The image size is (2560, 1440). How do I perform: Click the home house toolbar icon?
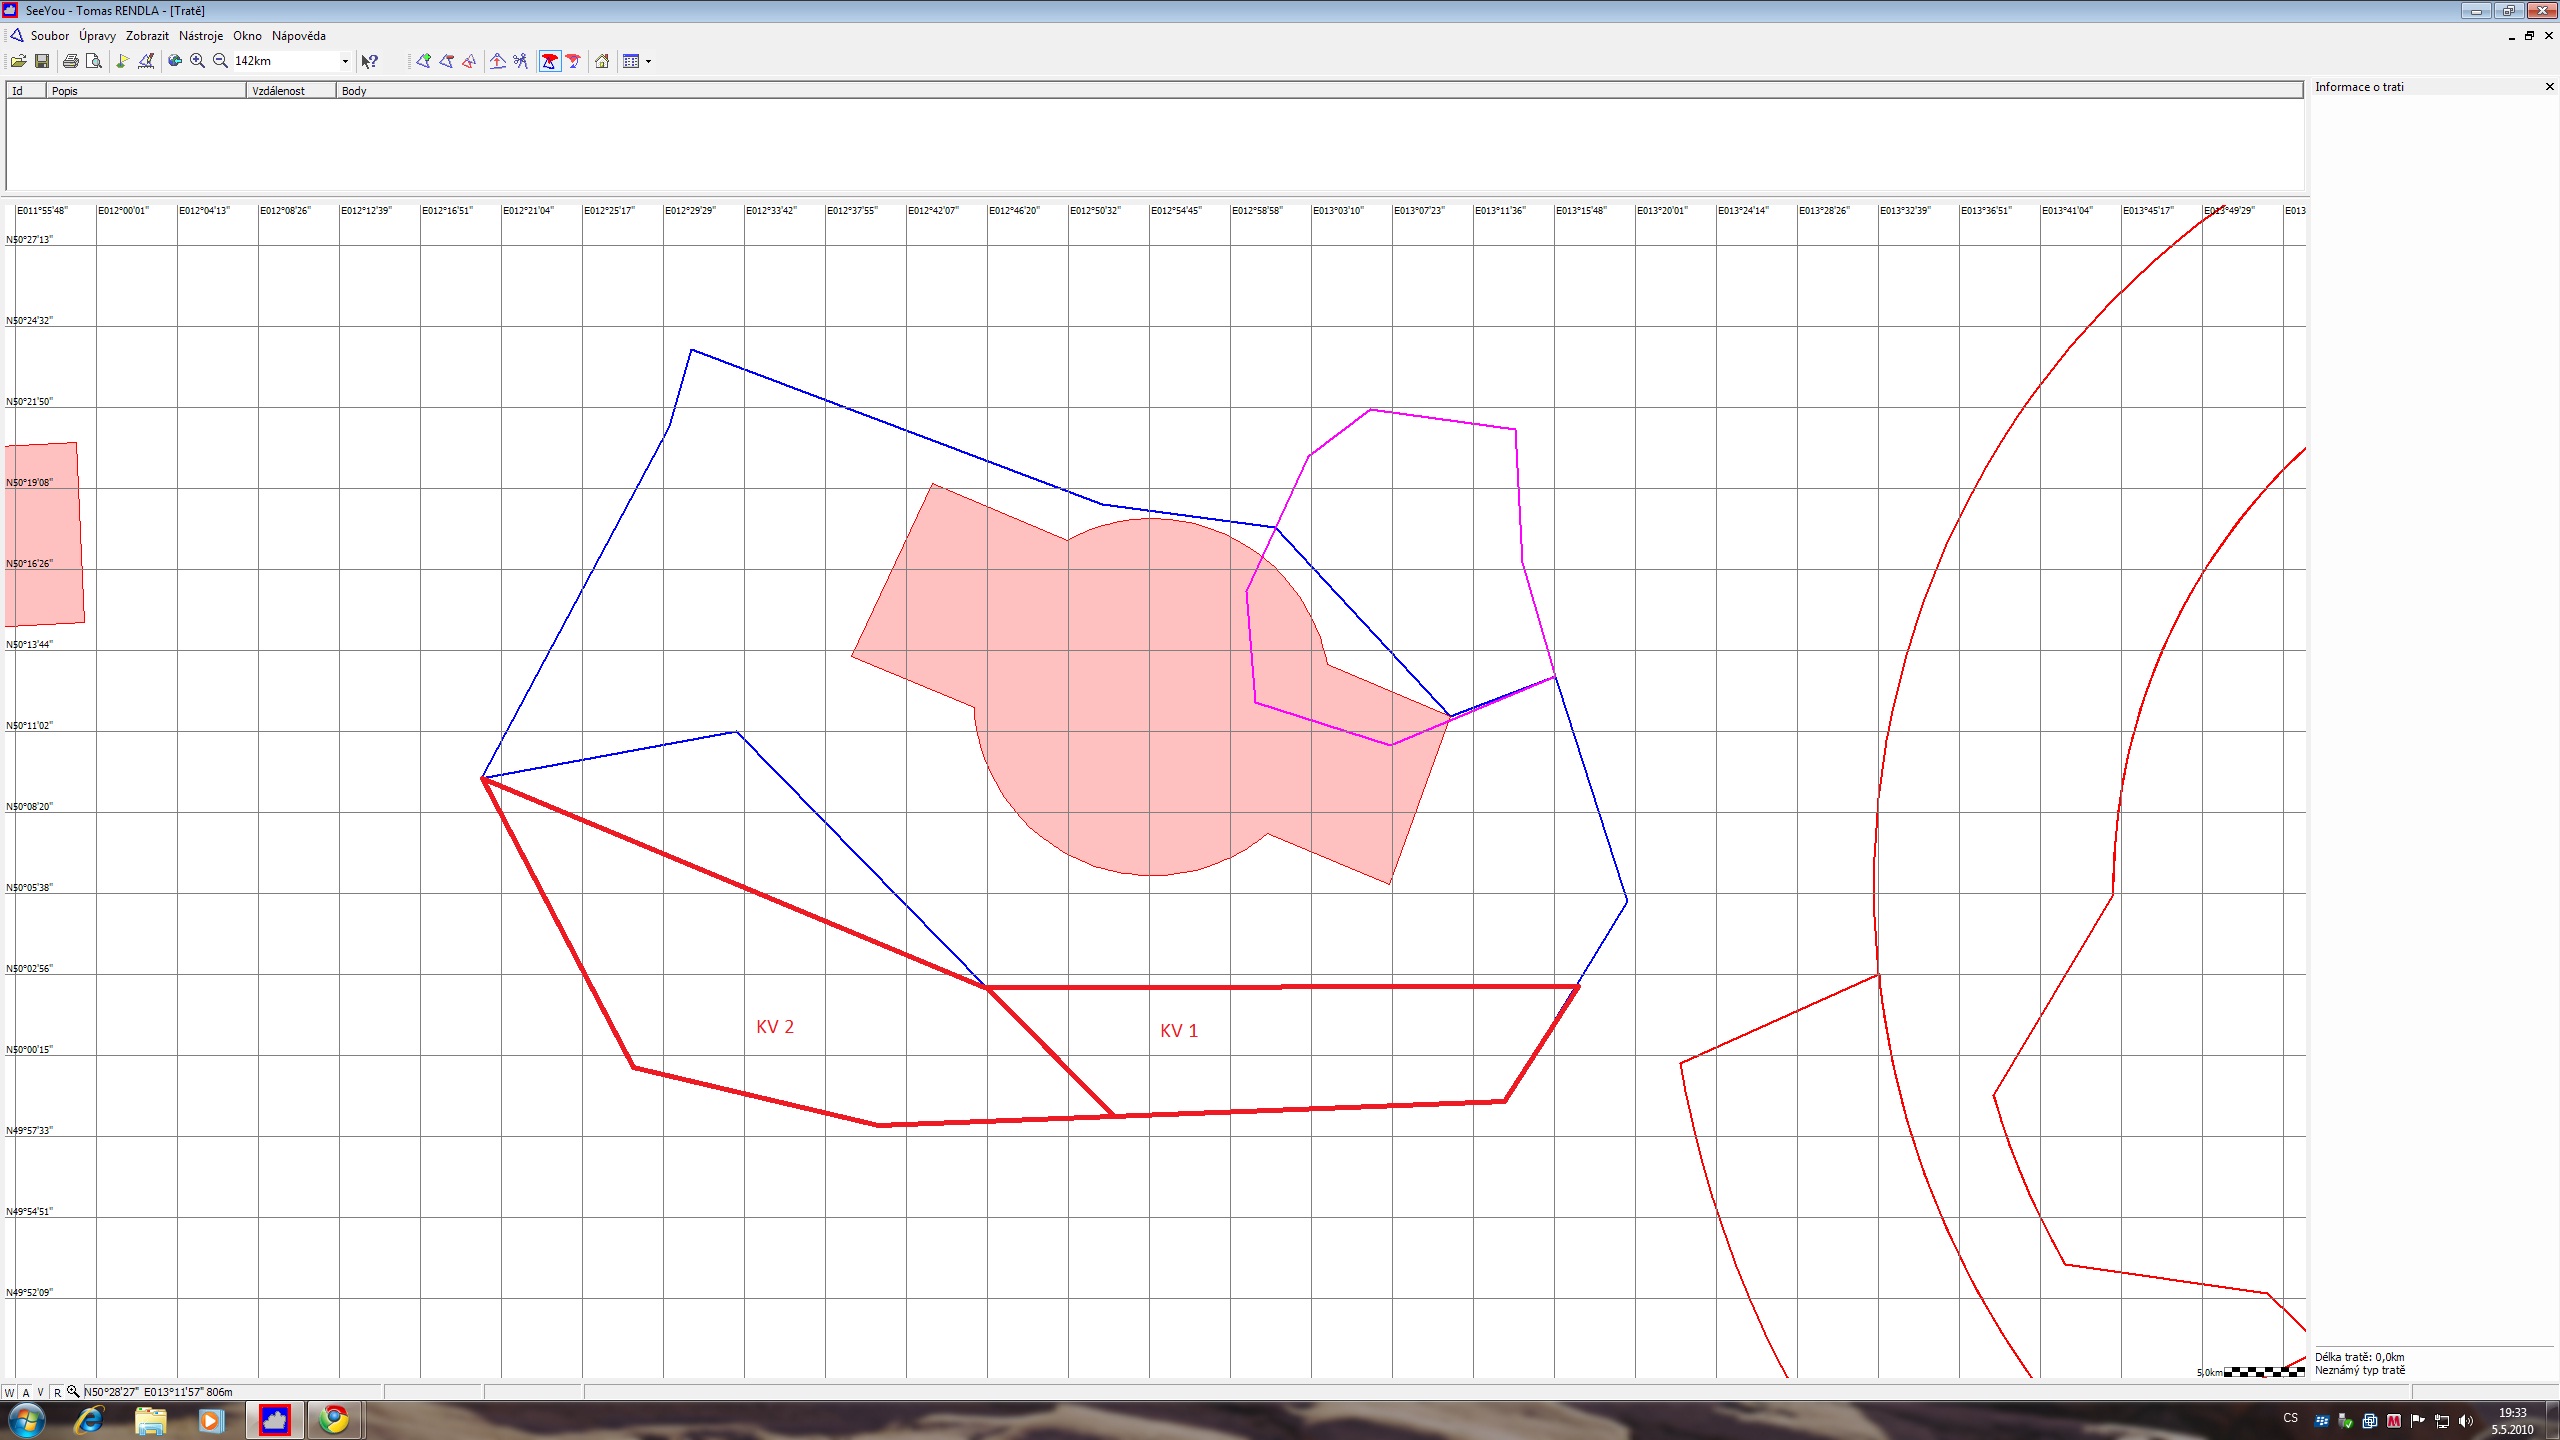pyautogui.click(x=602, y=61)
